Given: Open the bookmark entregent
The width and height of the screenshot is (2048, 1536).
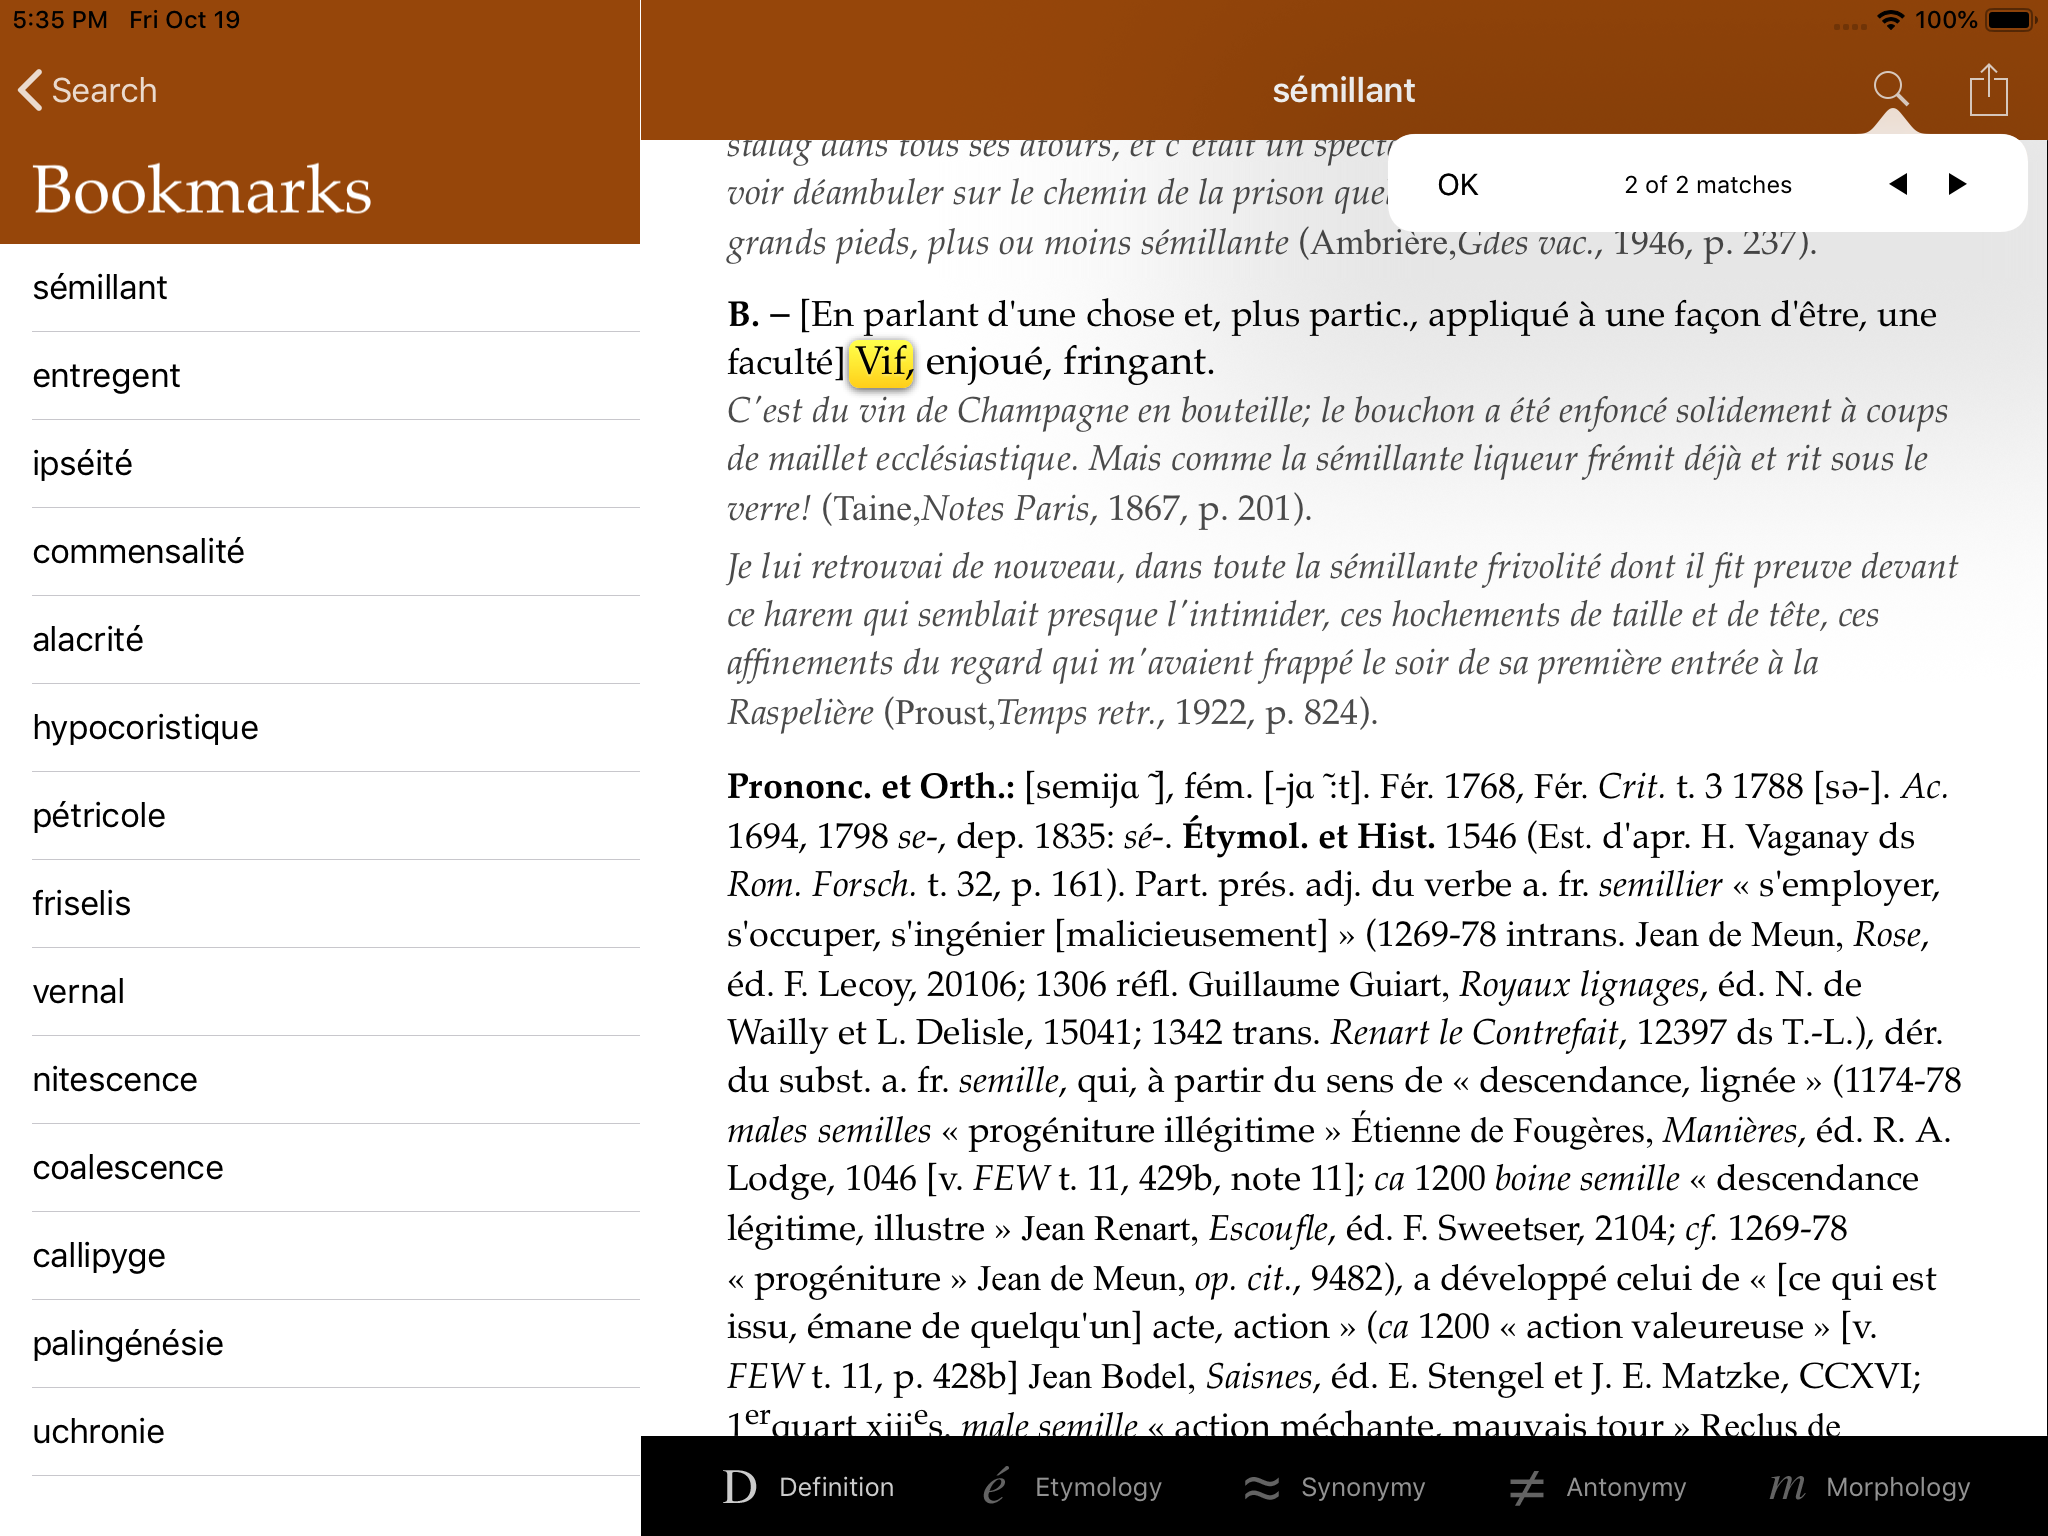Looking at the screenshot, I should pos(107,376).
